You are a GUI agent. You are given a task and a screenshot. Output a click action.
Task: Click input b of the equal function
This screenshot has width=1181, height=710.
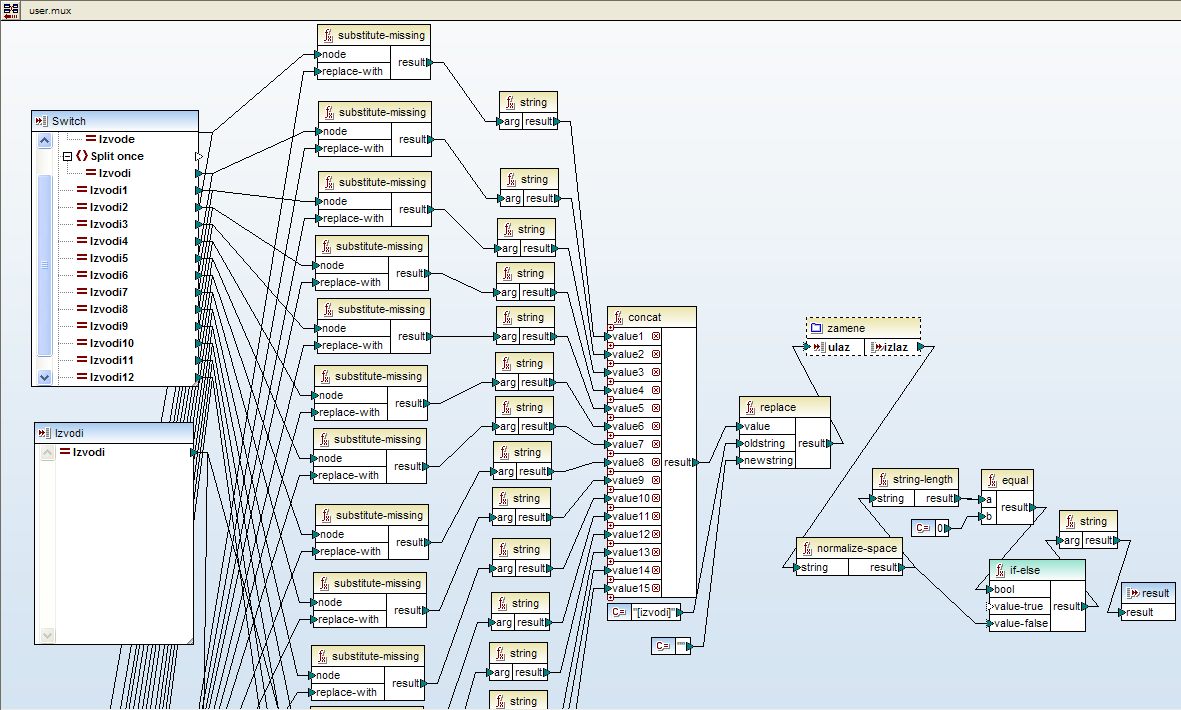click(988, 517)
